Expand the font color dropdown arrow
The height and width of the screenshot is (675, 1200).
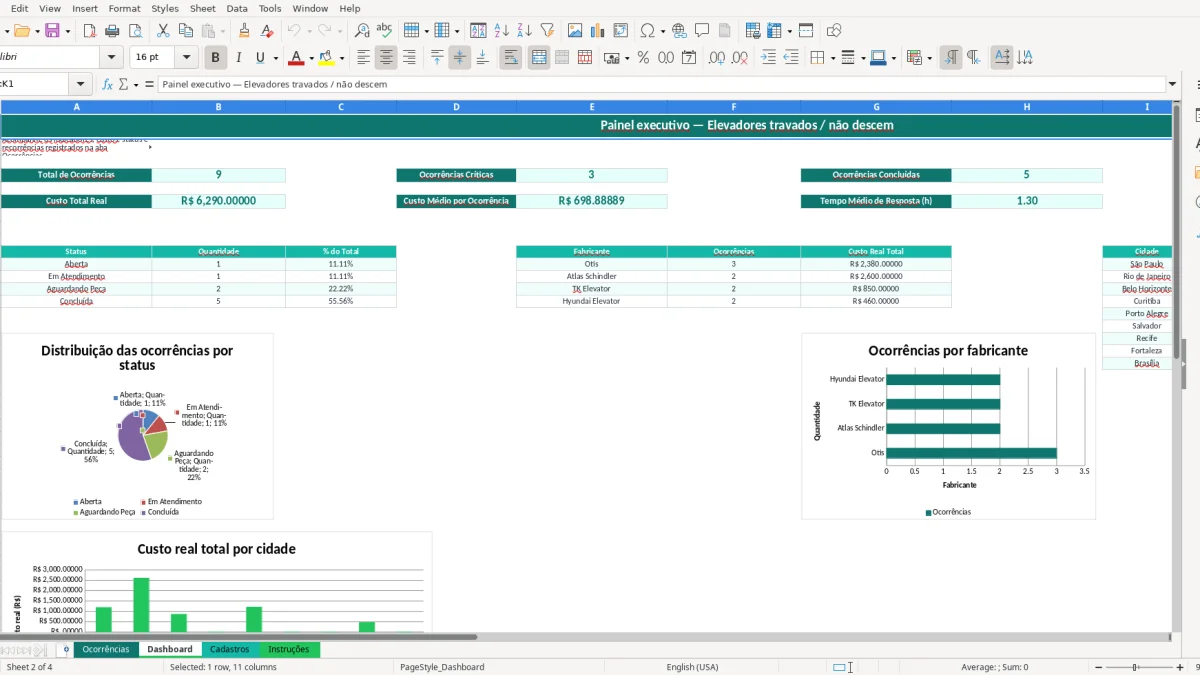(x=311, y=58)
